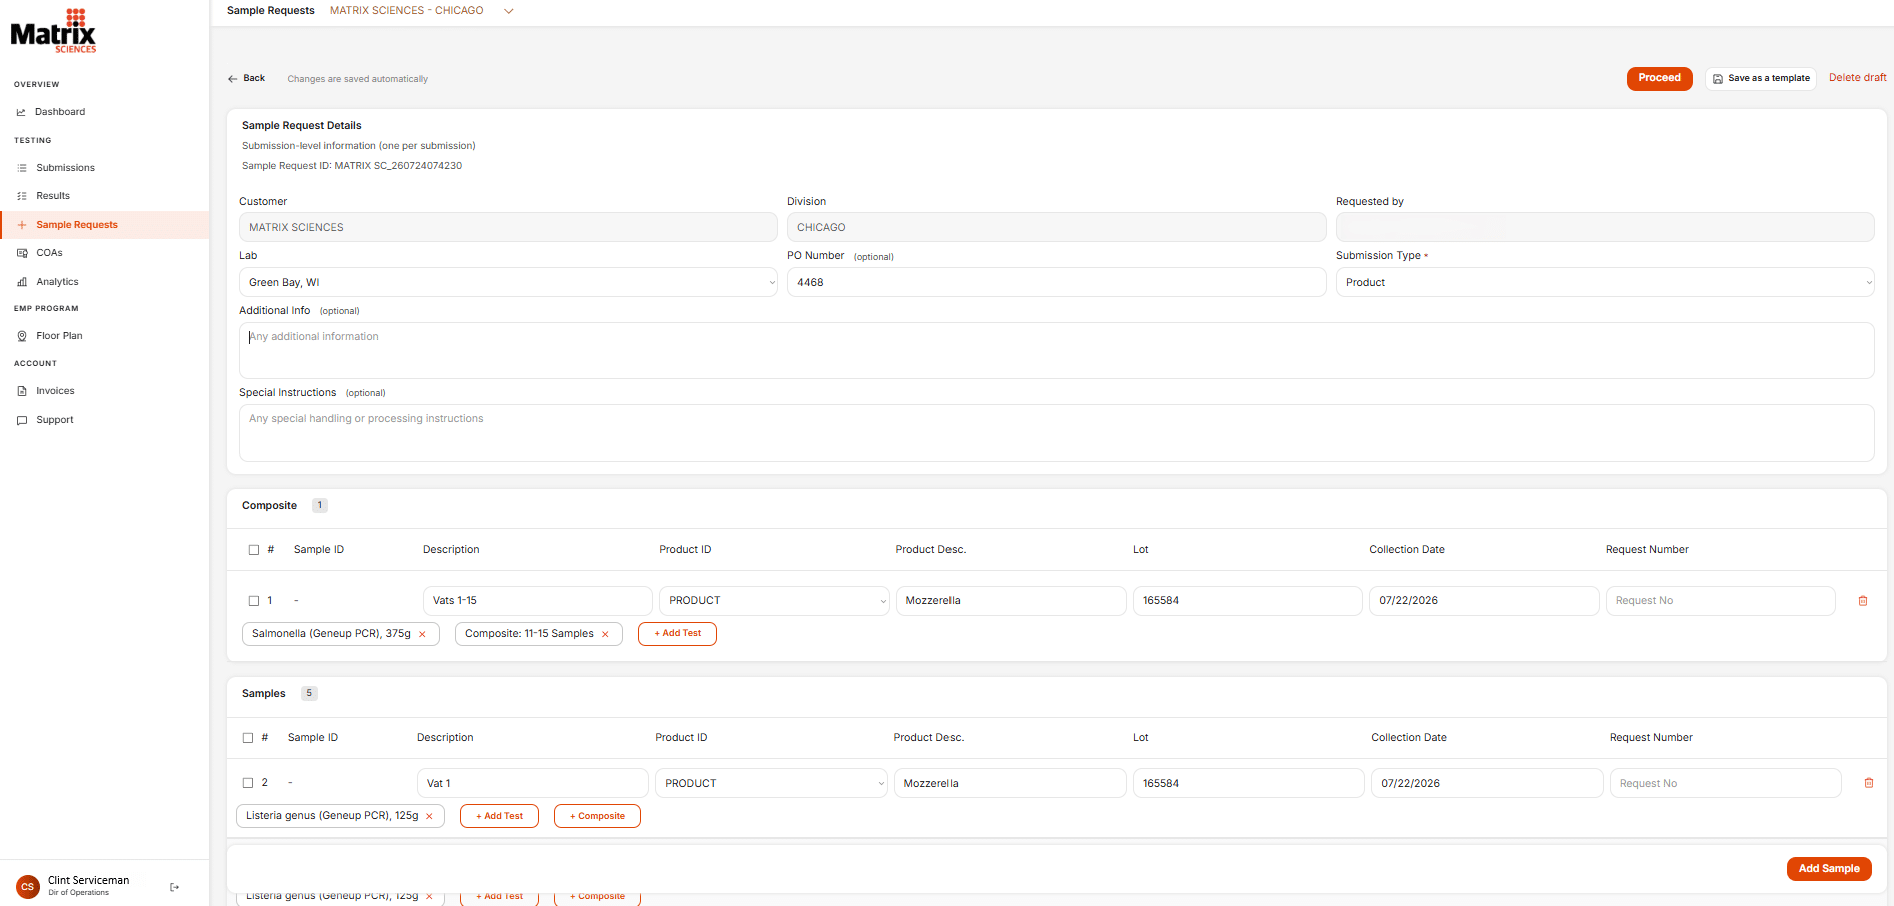Click the Division field CHICAGO

[1056, 227]
